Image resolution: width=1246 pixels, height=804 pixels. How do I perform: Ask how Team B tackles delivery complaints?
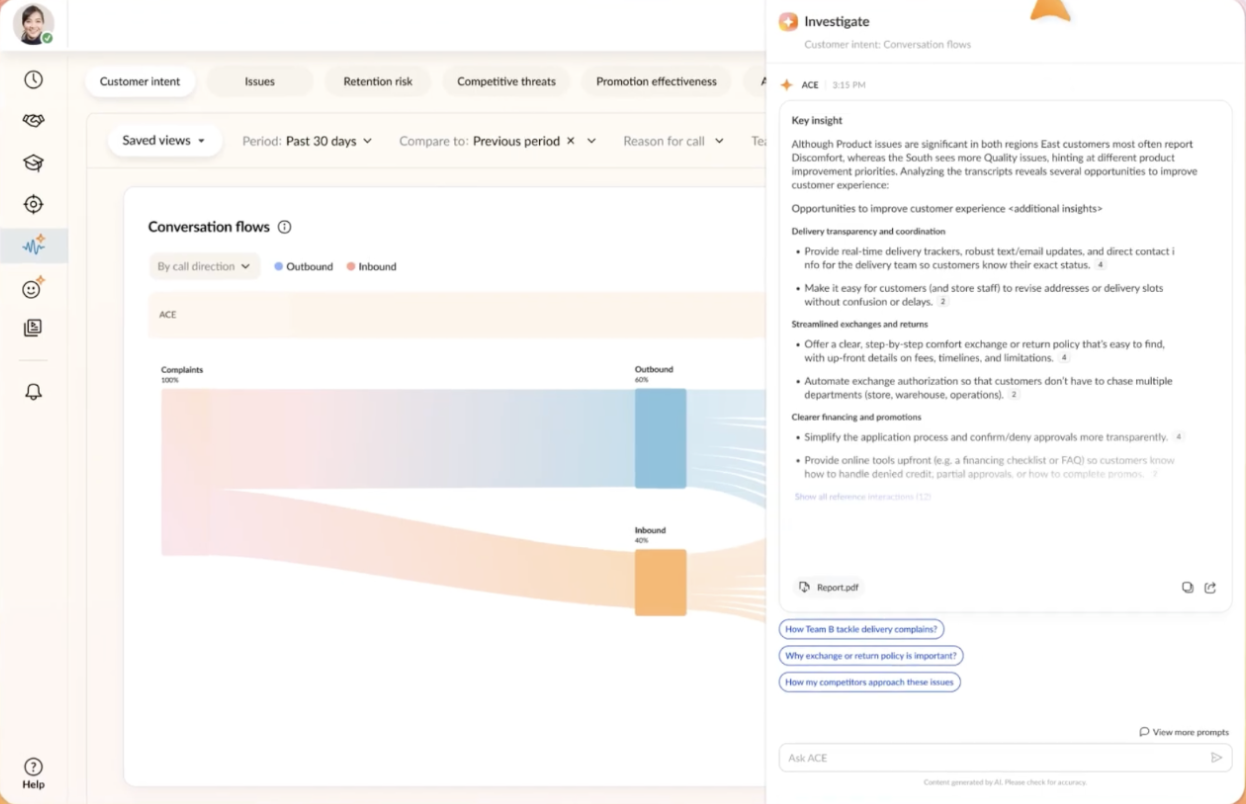861,629
